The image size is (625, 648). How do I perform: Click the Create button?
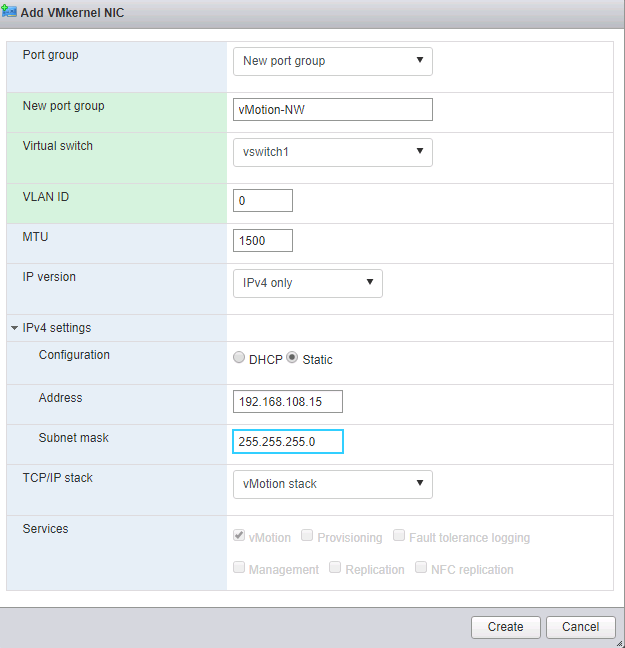(505, 627)
